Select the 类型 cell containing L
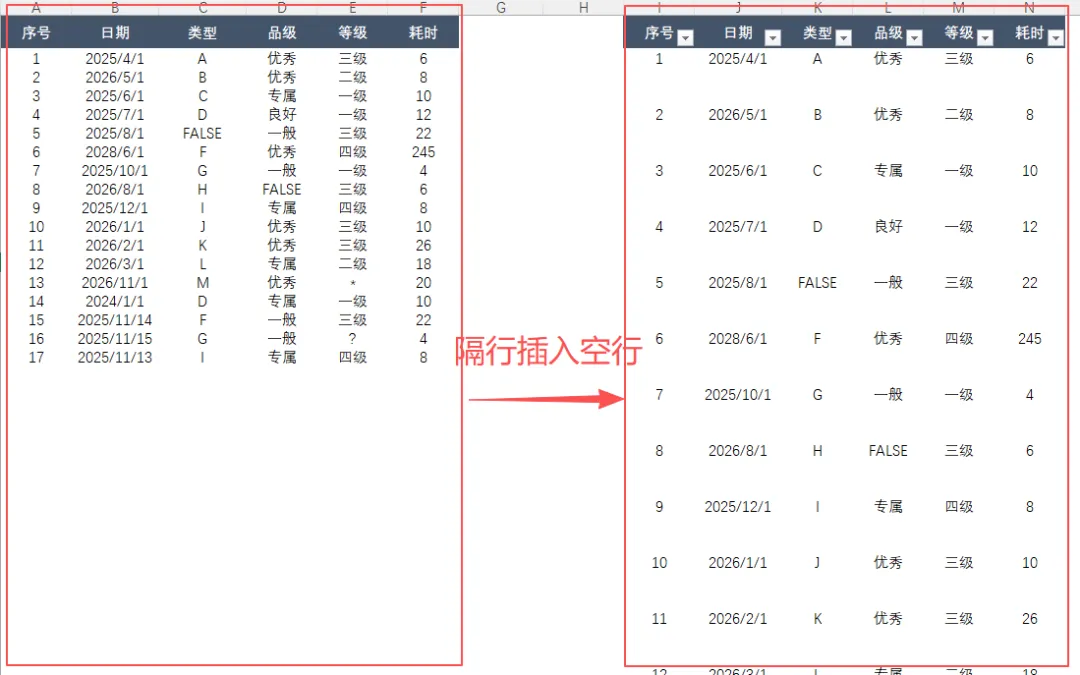 [202, 264]
